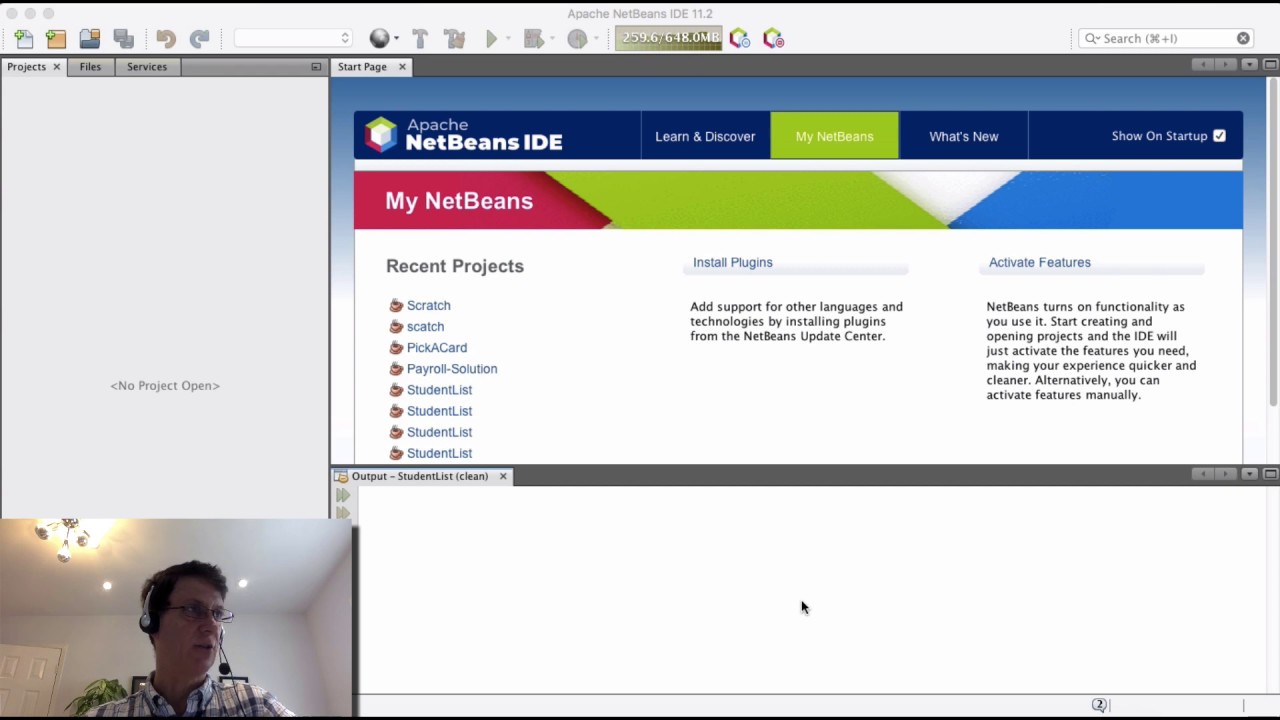
Task: Select the Start Page tab
Action: tap(362, 67)
